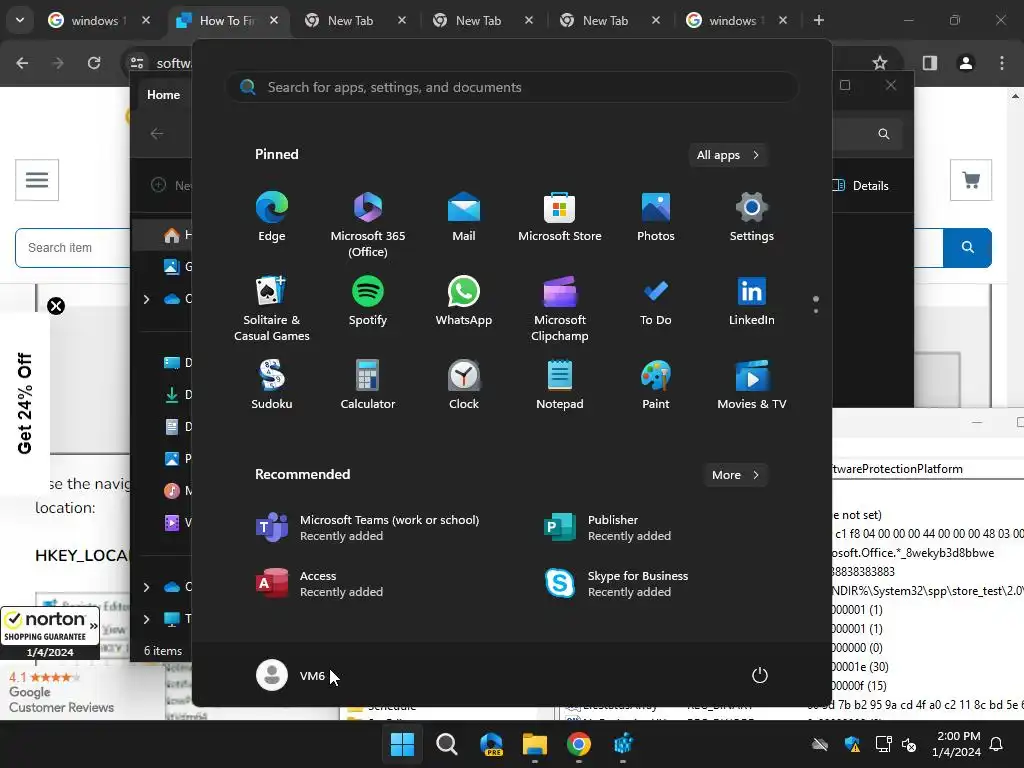Close the Get 24% Off promo
The width and height of the screenshot is (1024, 768).
pos(56,306)
